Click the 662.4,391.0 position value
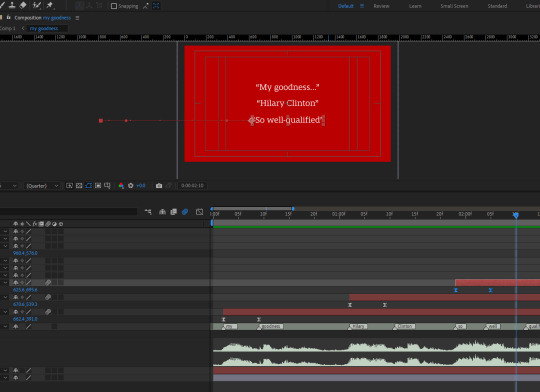 [25, 319]
